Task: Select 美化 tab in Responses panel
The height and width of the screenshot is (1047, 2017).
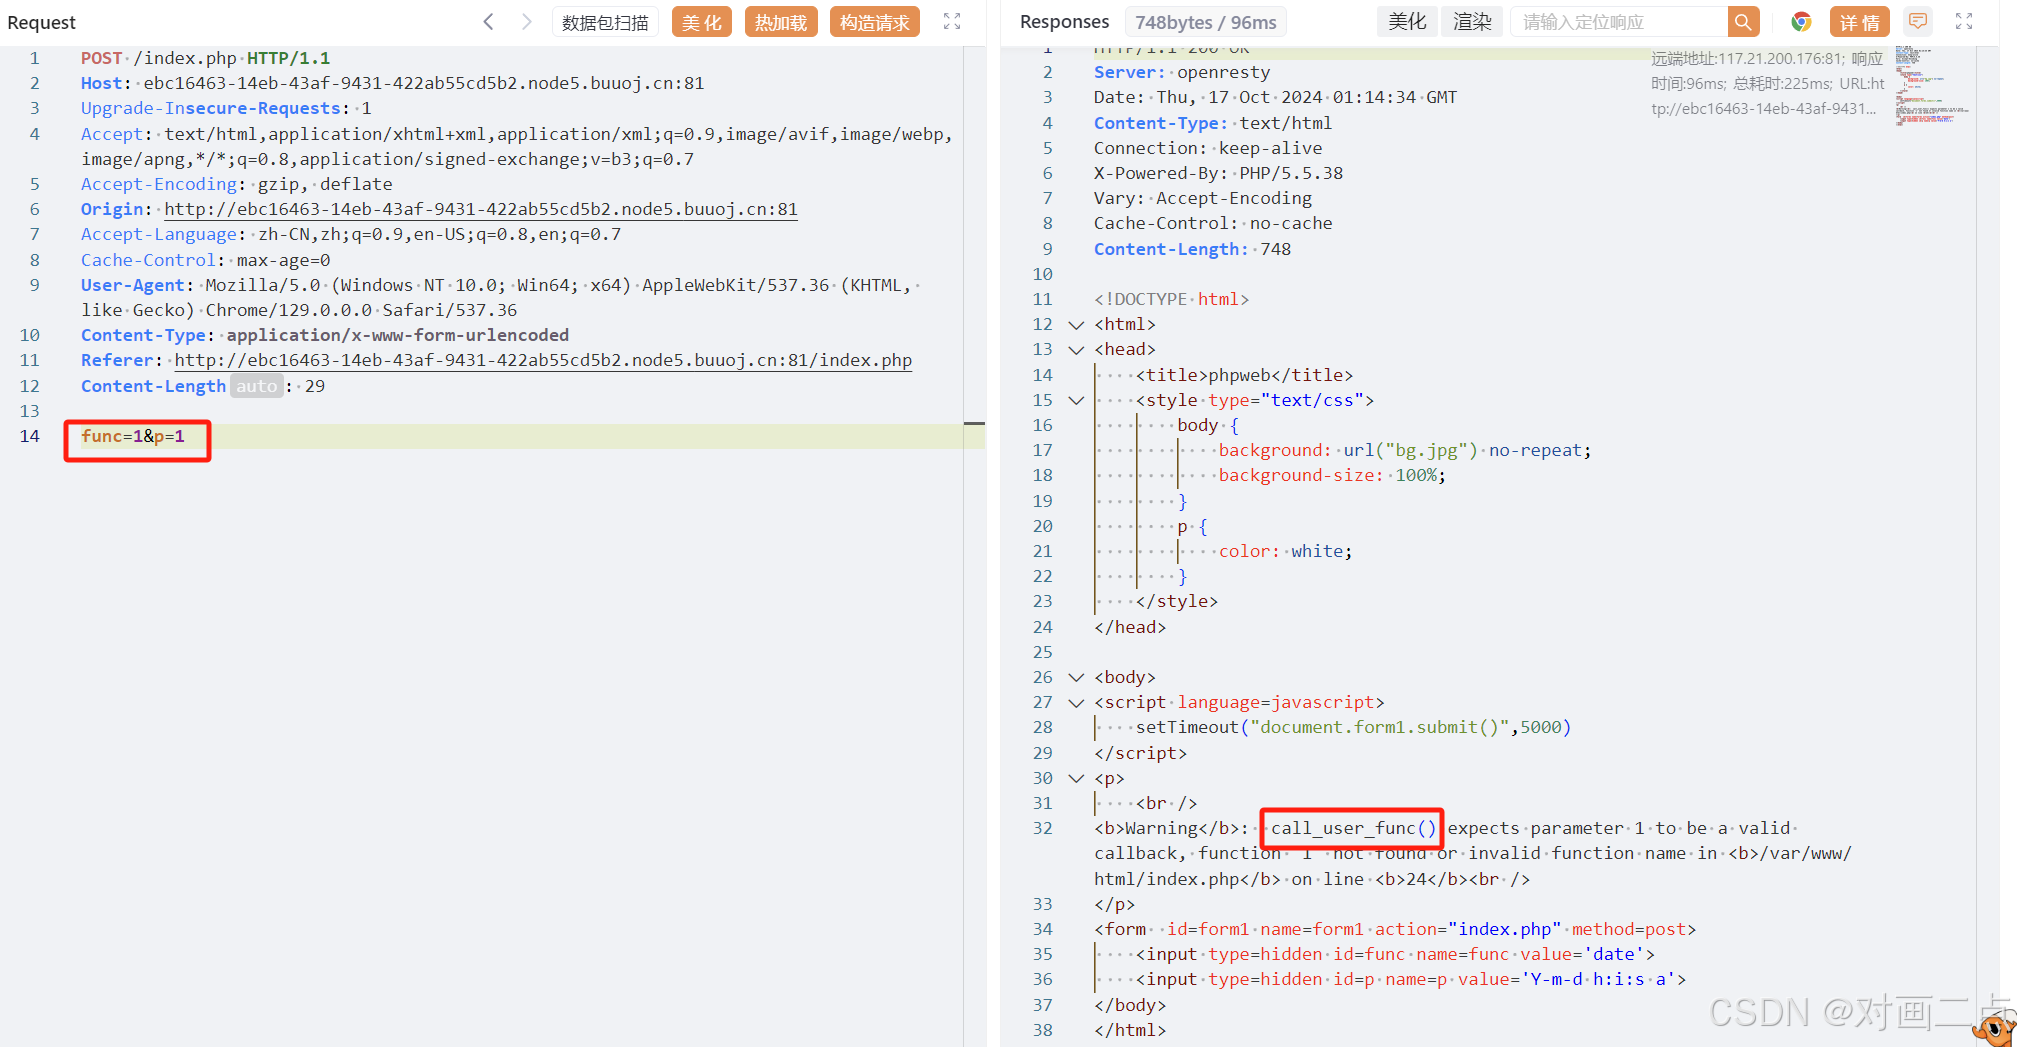Action: 1407,22
